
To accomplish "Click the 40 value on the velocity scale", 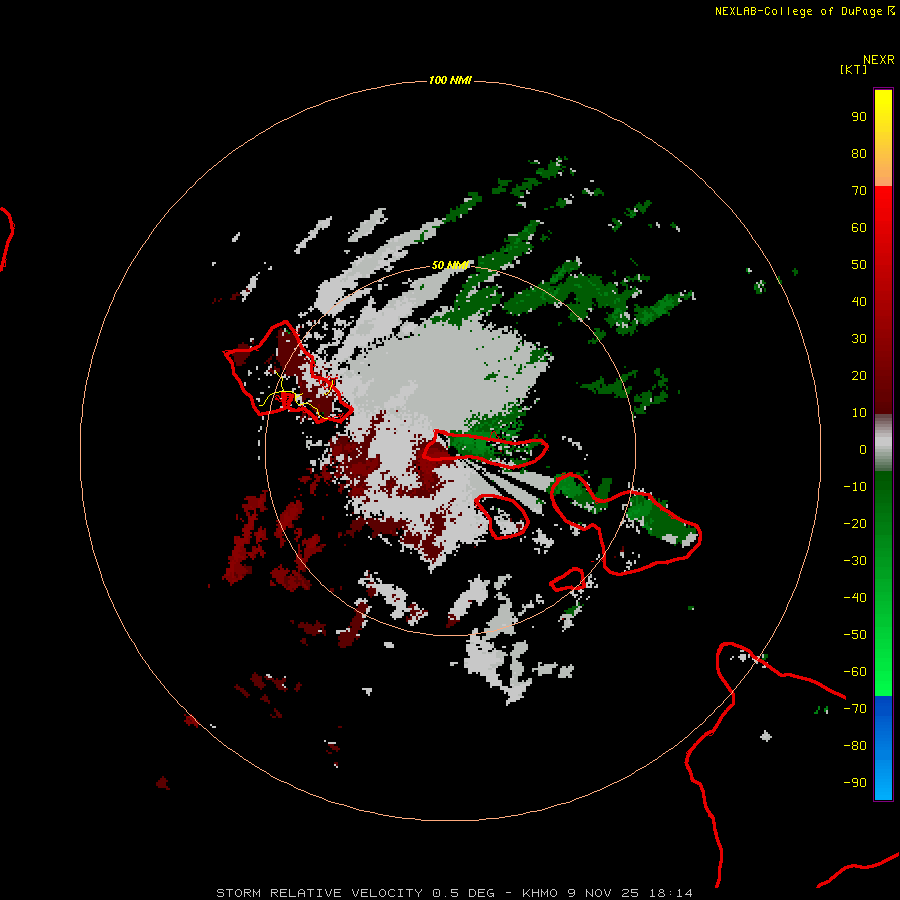I will 859,301.
